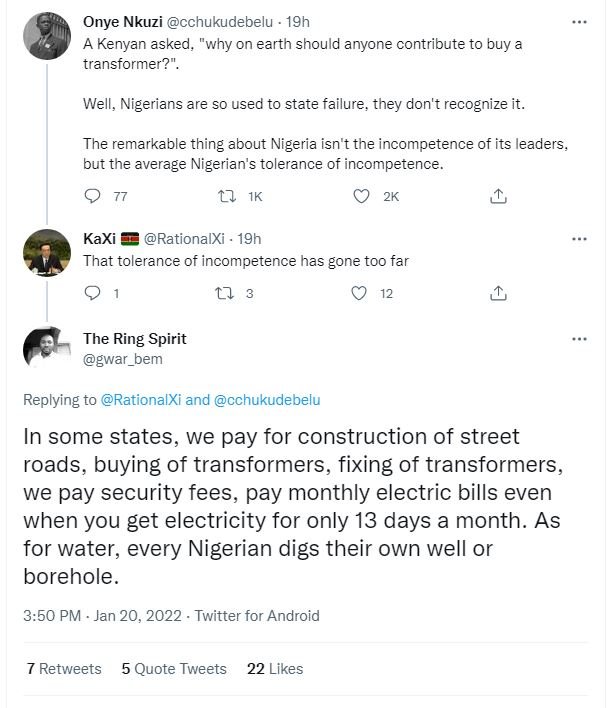Expand more menu on The Ring Spirit's tweet
This screenshot has width=613, height=708.
(578, 338)
